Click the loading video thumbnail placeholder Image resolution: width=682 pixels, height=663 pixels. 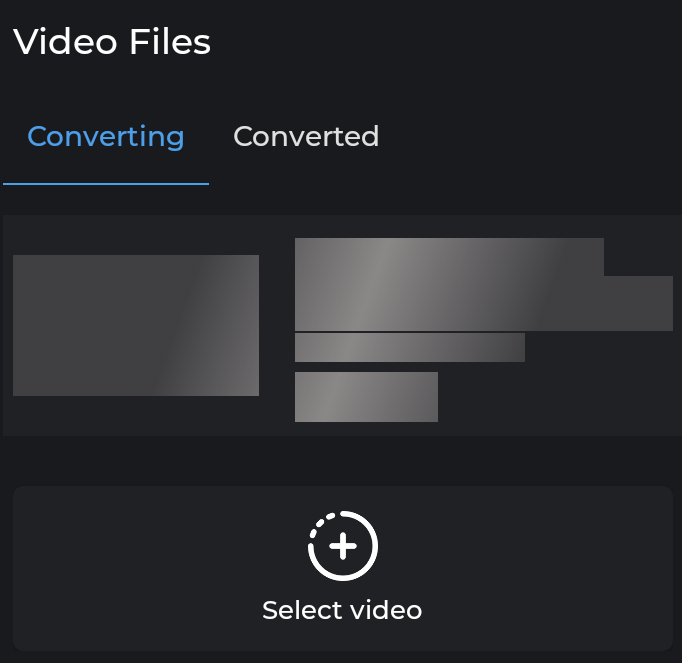(x=136, y=325)
